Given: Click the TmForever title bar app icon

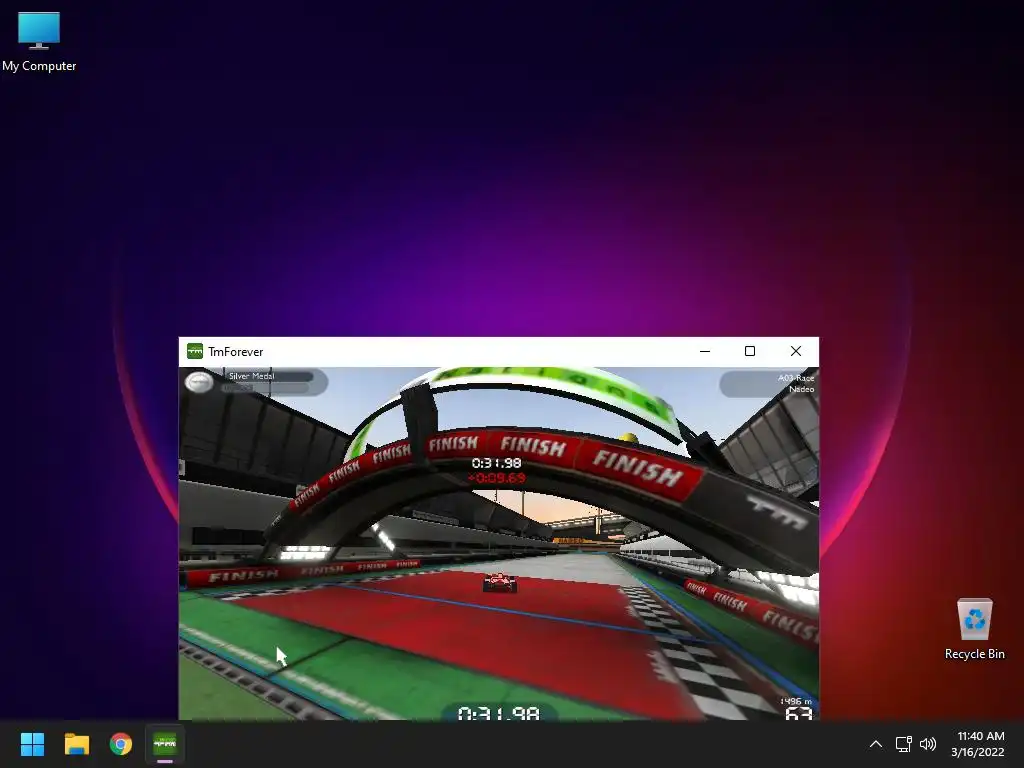Looking at the screenshot, I should (195, 351).
